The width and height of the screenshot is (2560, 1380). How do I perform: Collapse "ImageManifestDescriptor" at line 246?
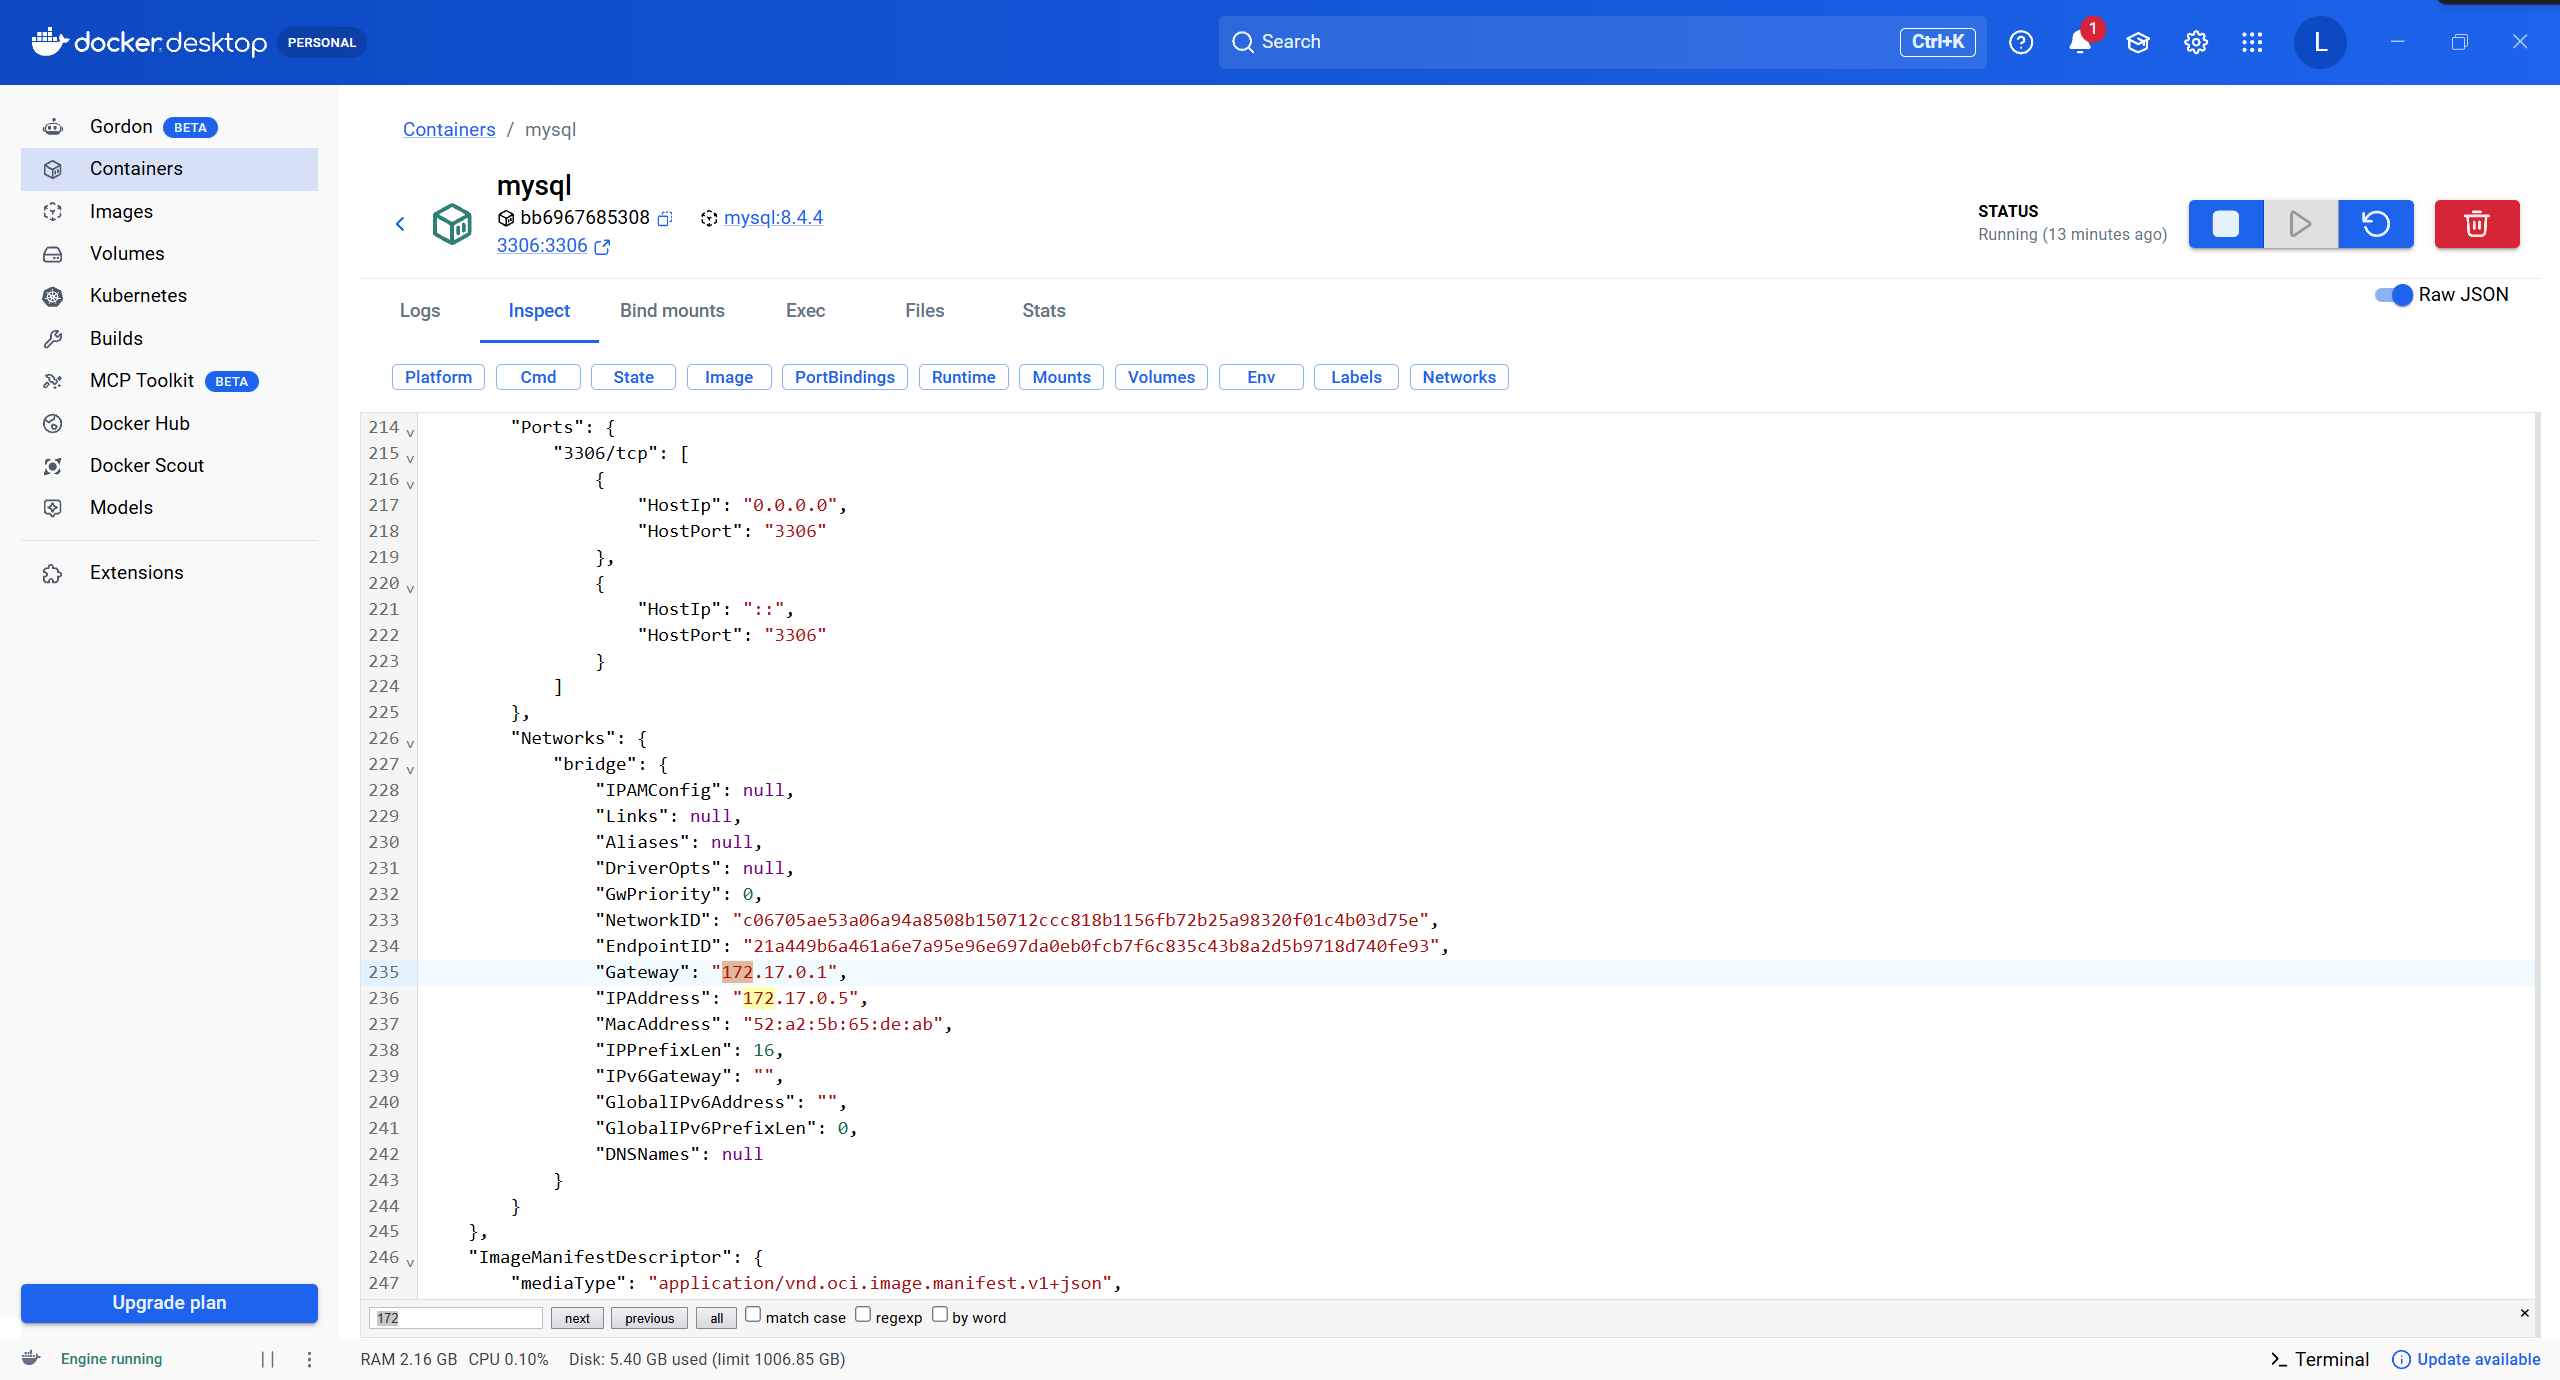(x=410, y=1262)
